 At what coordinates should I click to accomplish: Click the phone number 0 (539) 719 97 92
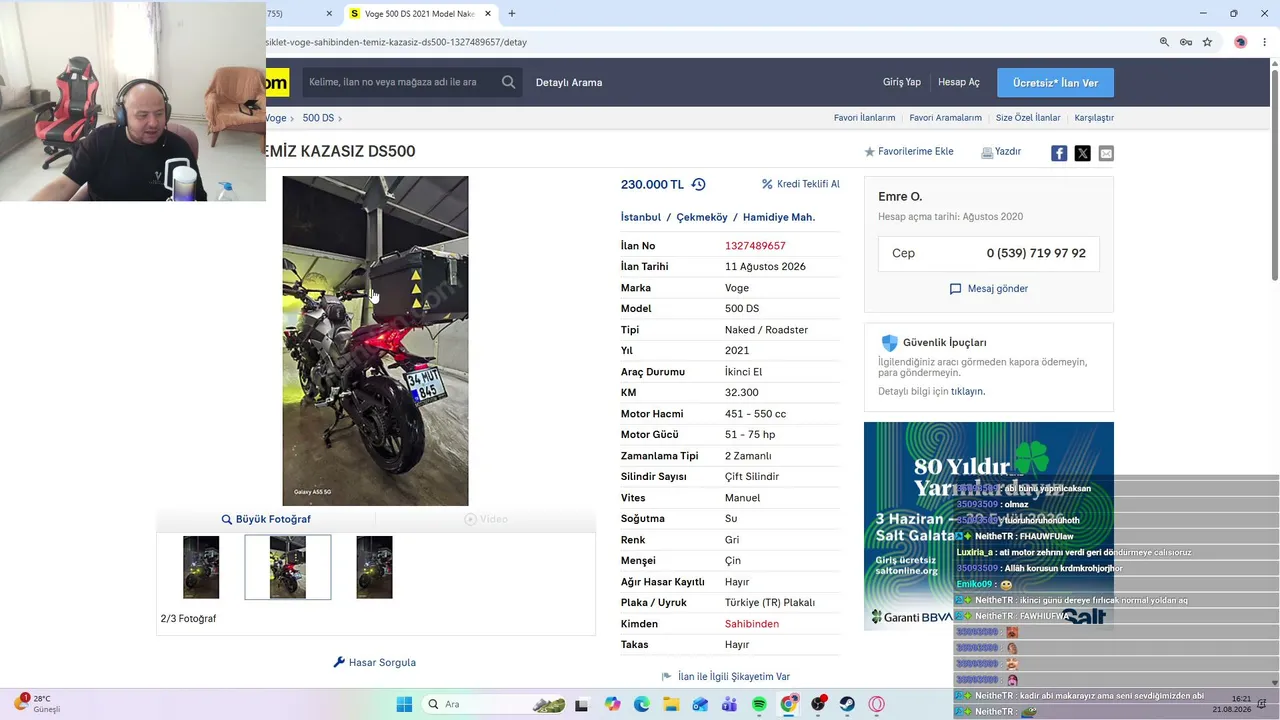pyautogui.click(x=1036, y=254)
